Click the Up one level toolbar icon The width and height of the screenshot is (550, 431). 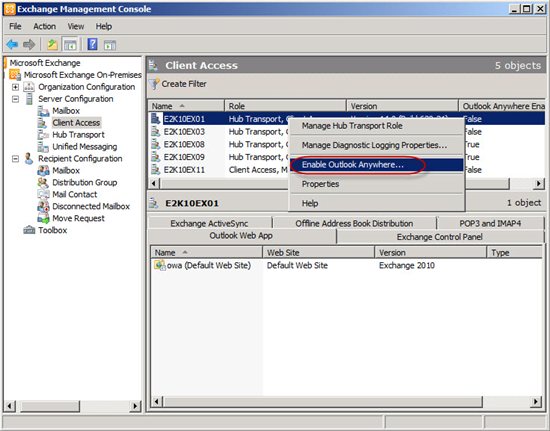(x=53, y=45)
